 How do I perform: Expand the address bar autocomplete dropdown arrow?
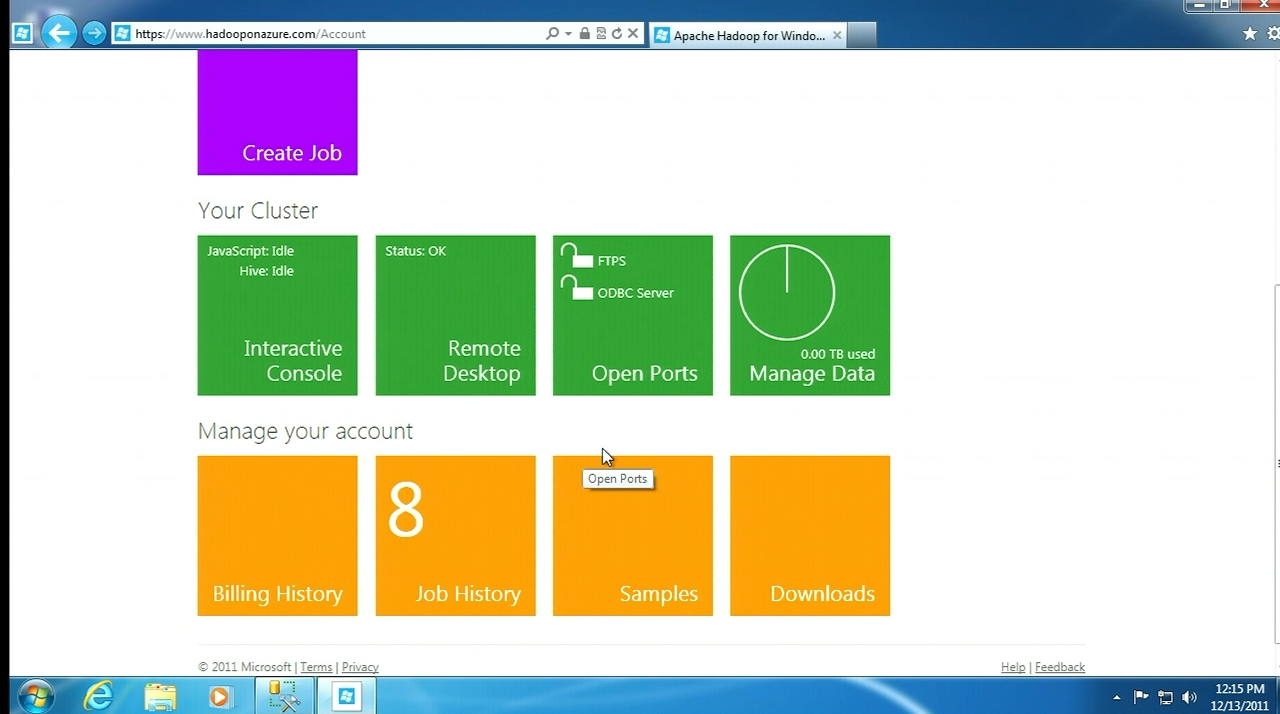568,34
